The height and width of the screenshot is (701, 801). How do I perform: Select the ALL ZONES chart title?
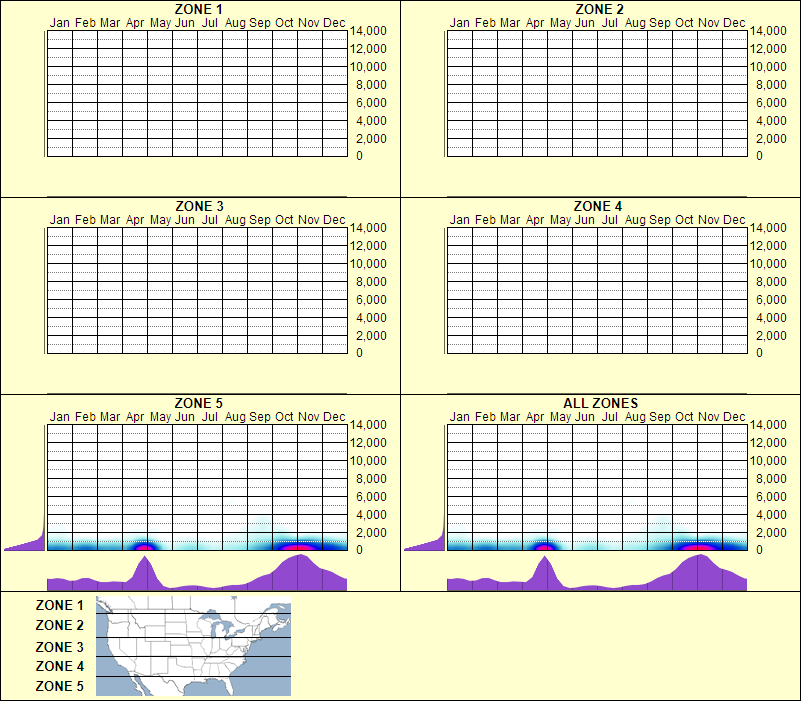(x=599, y=403)
